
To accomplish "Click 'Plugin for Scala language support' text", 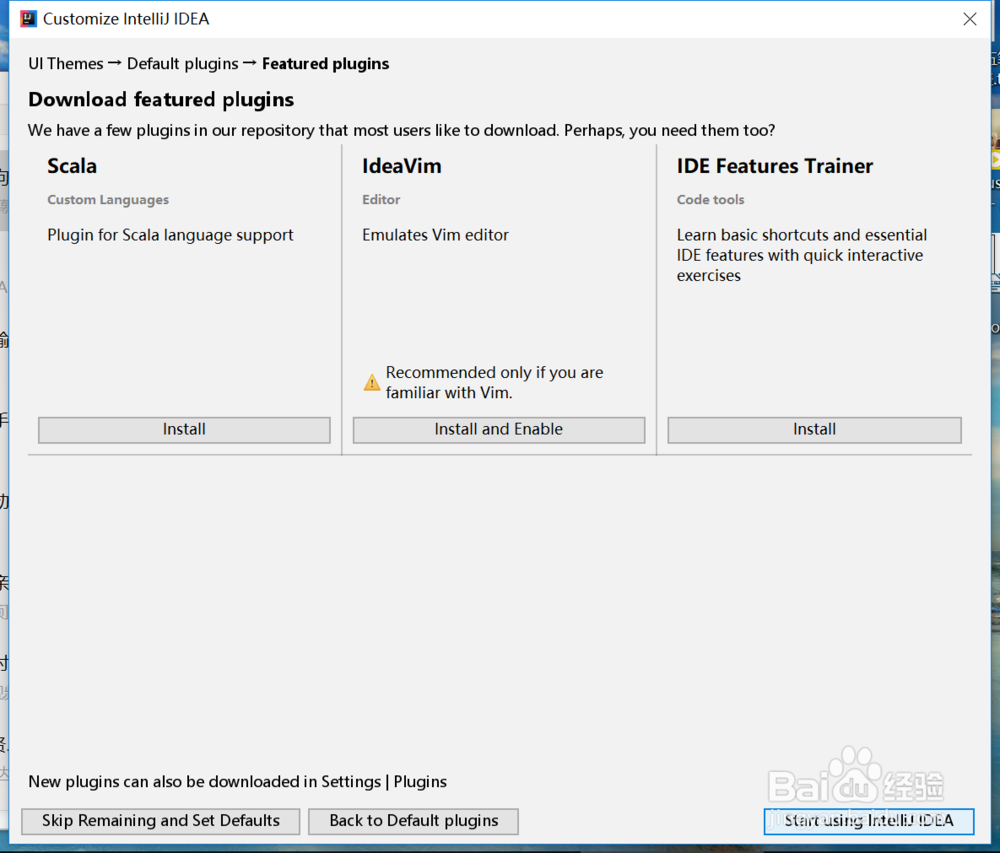I will [170, 235].
